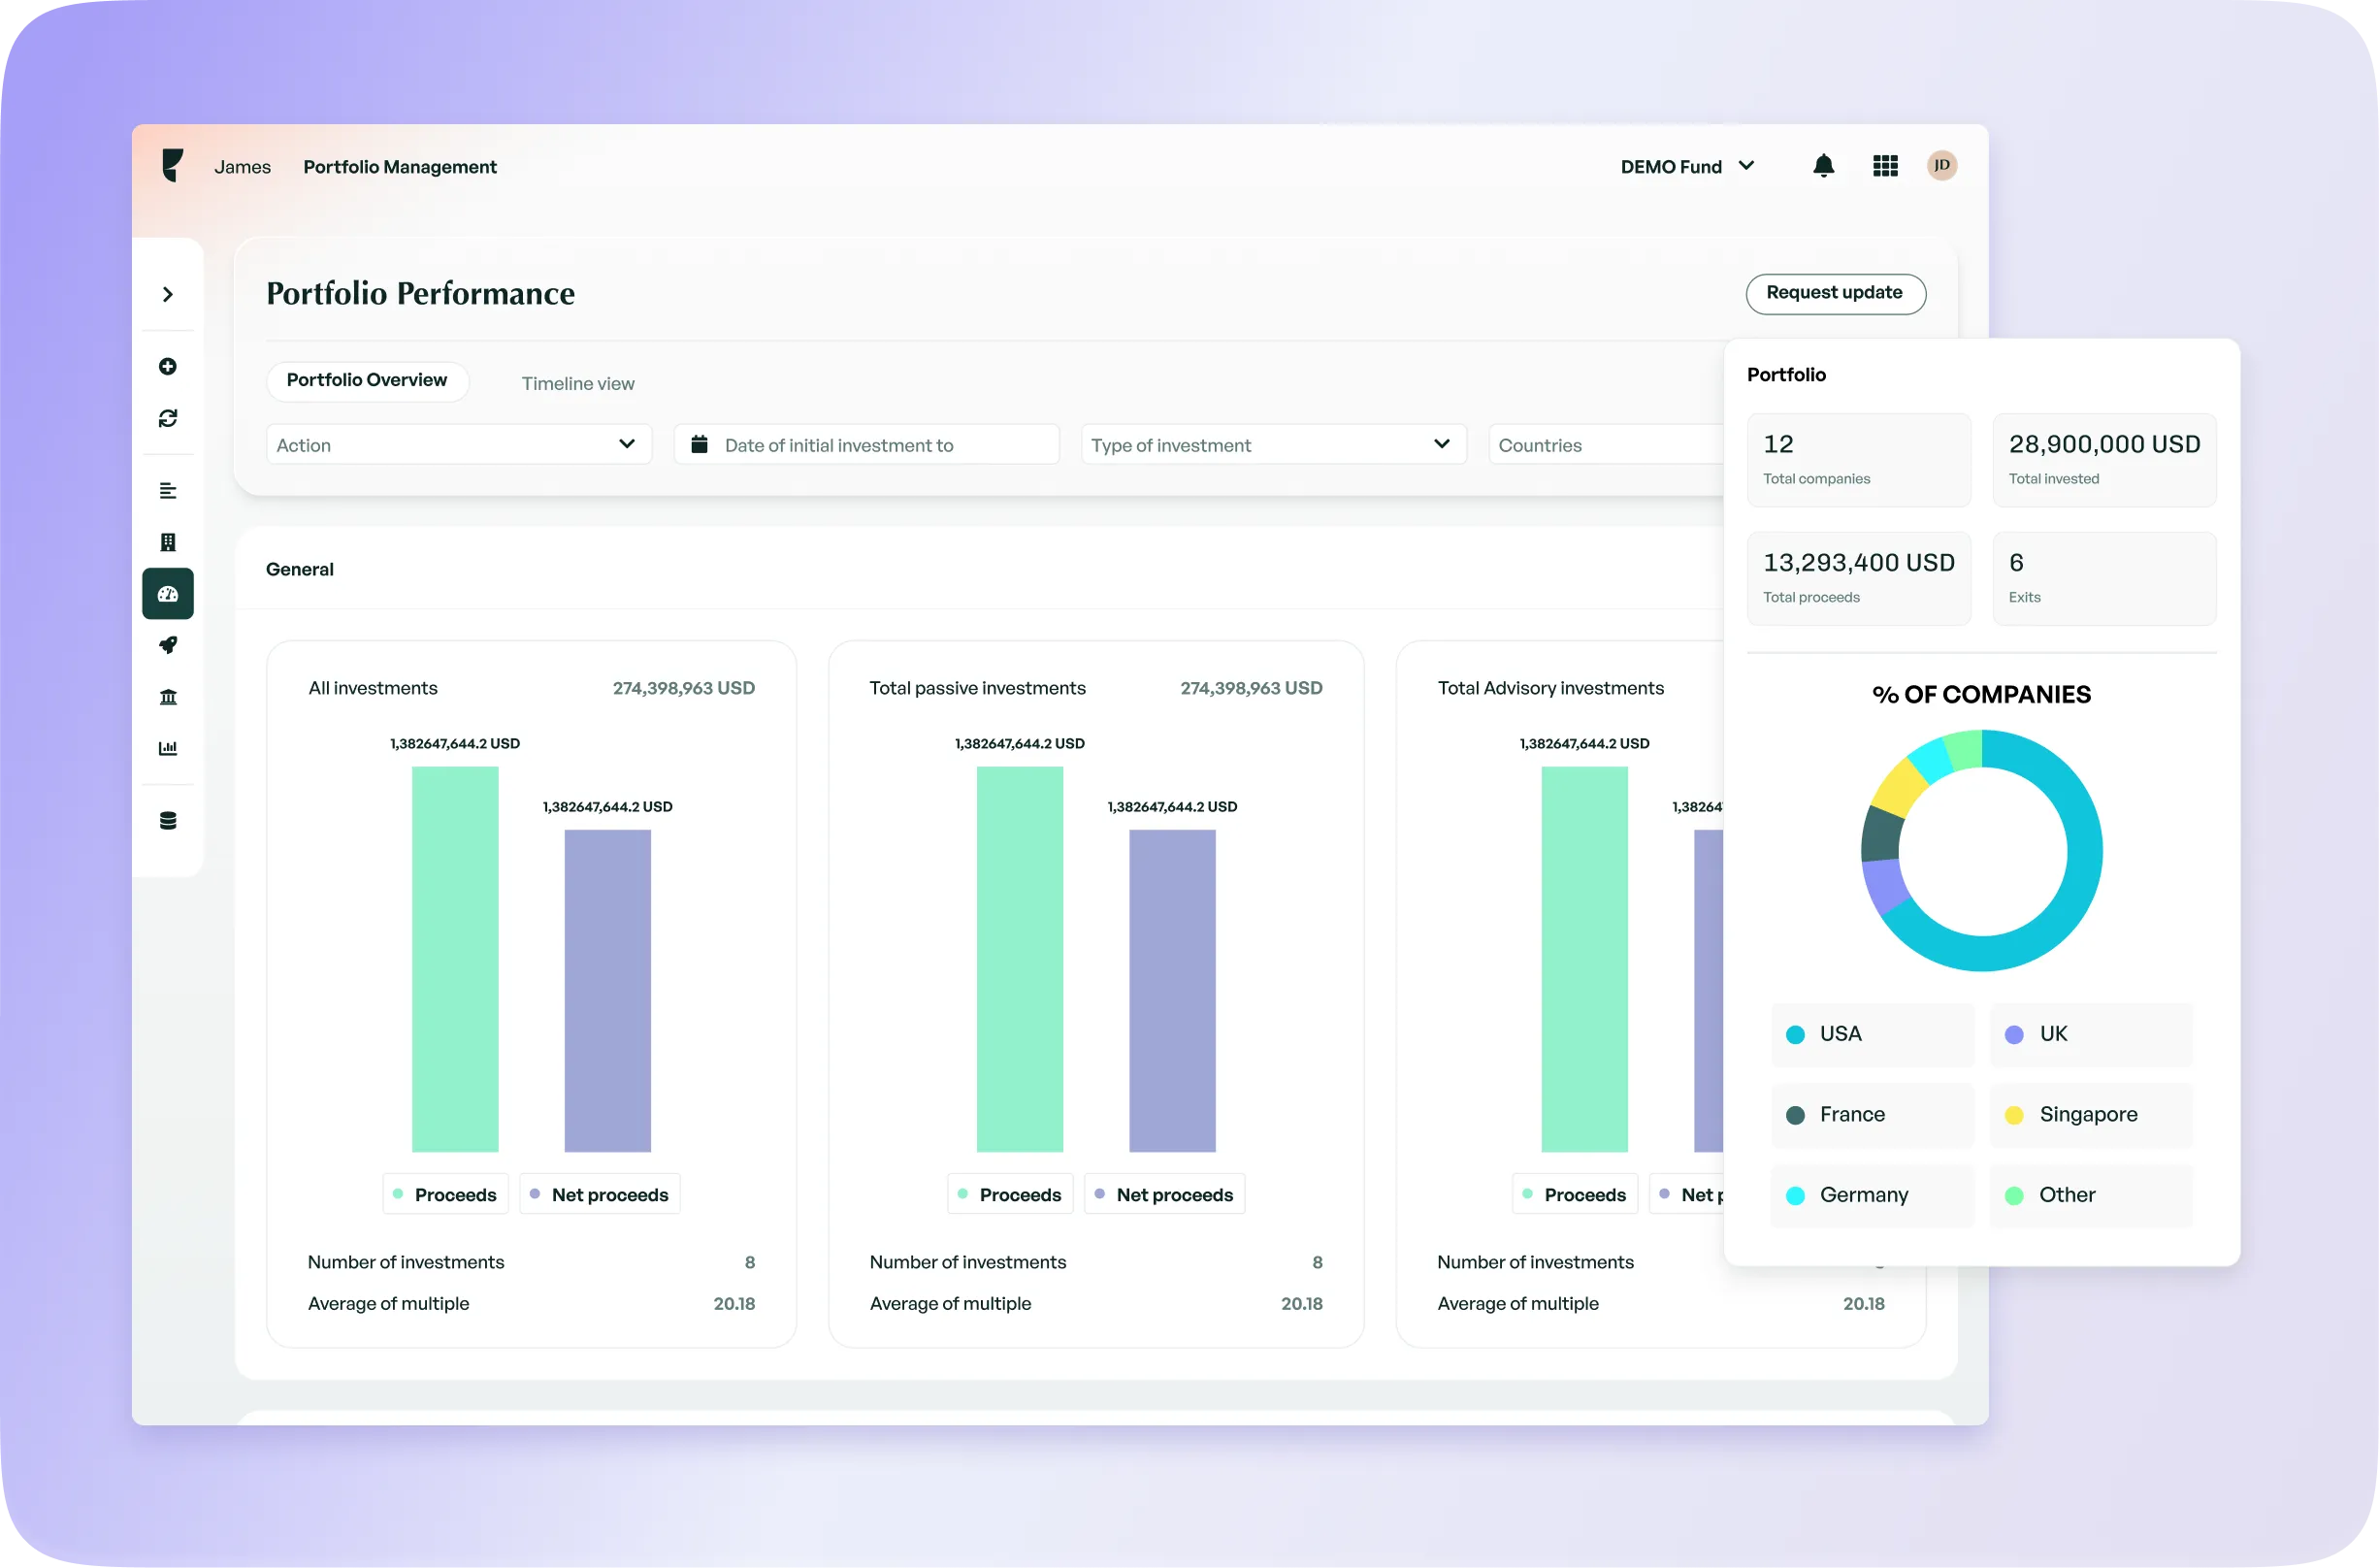Toggle Net proceeds legend in passive investments

click(x=1164, y=1194)
